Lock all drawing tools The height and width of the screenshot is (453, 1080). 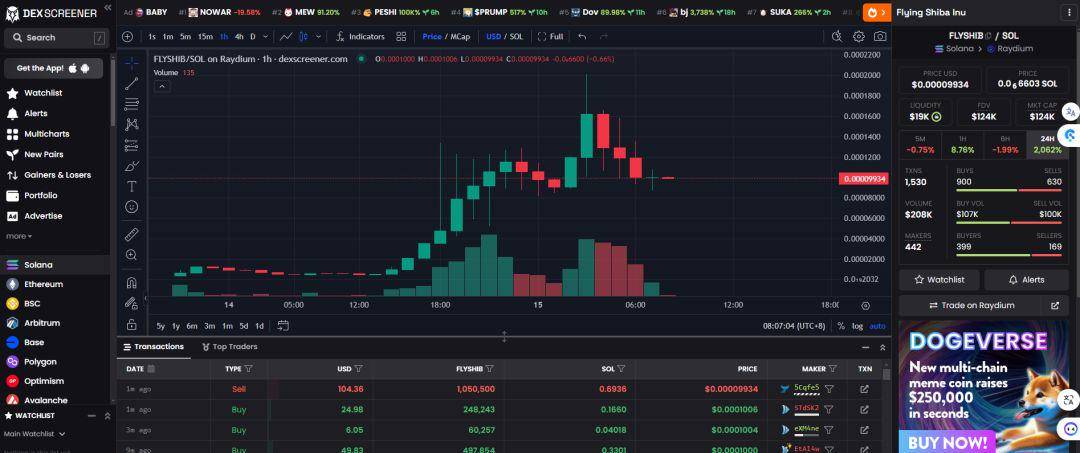point(132,324)
